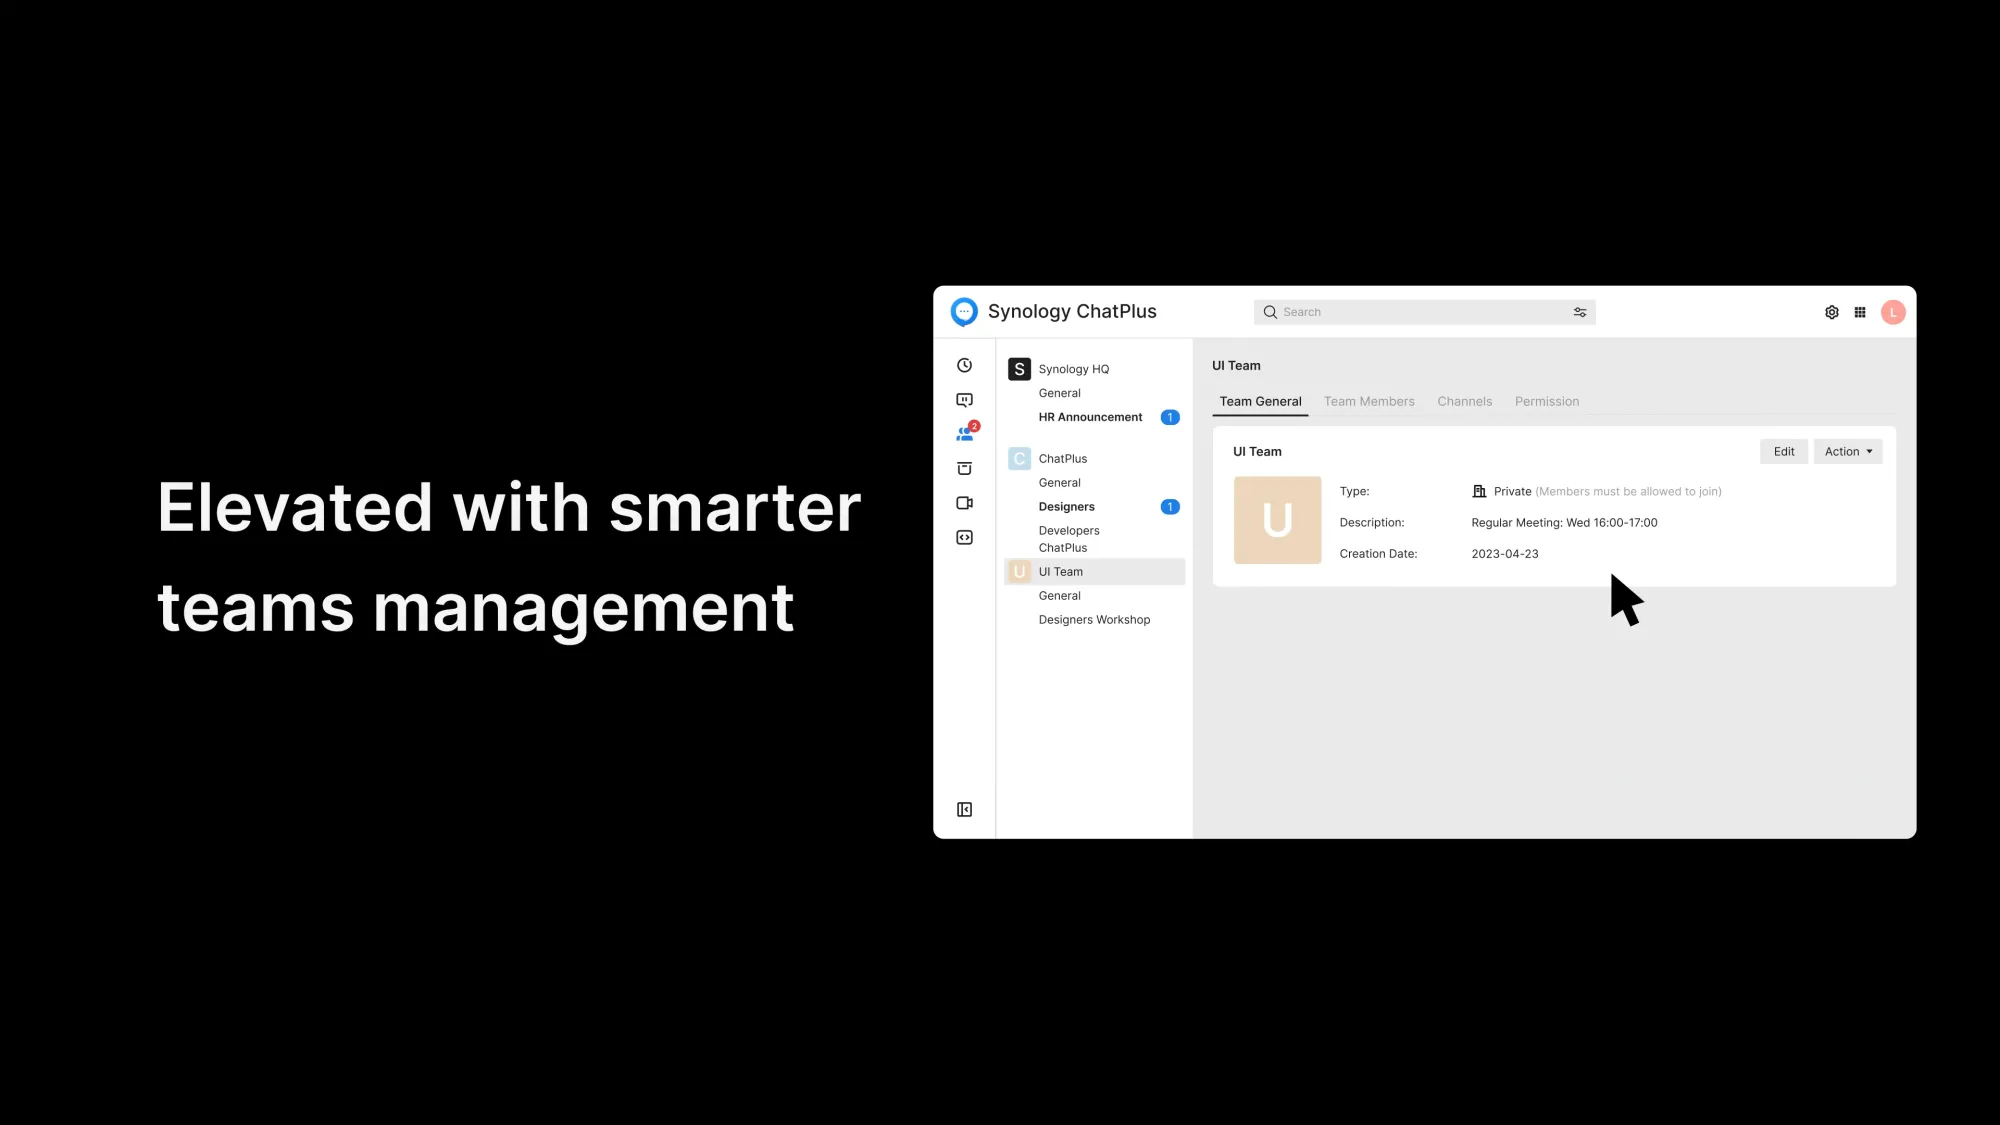Open ChatPlus team
This screenshot has height=1125, width=2000.
pyautogui.click(x=1062, y=459)
